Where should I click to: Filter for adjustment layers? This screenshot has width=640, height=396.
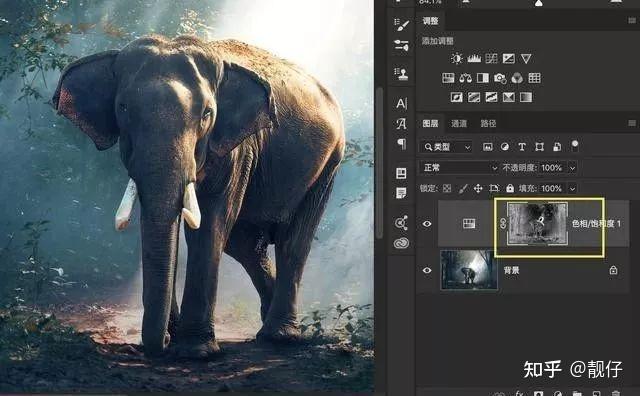point(505,147)
